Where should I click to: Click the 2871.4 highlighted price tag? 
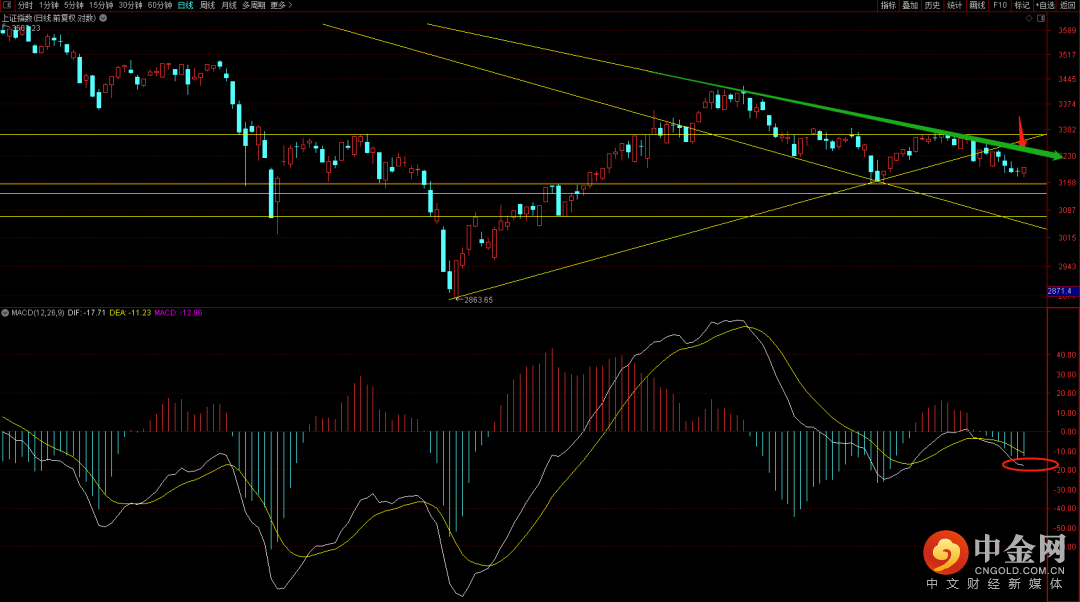tap(1059, 291)
